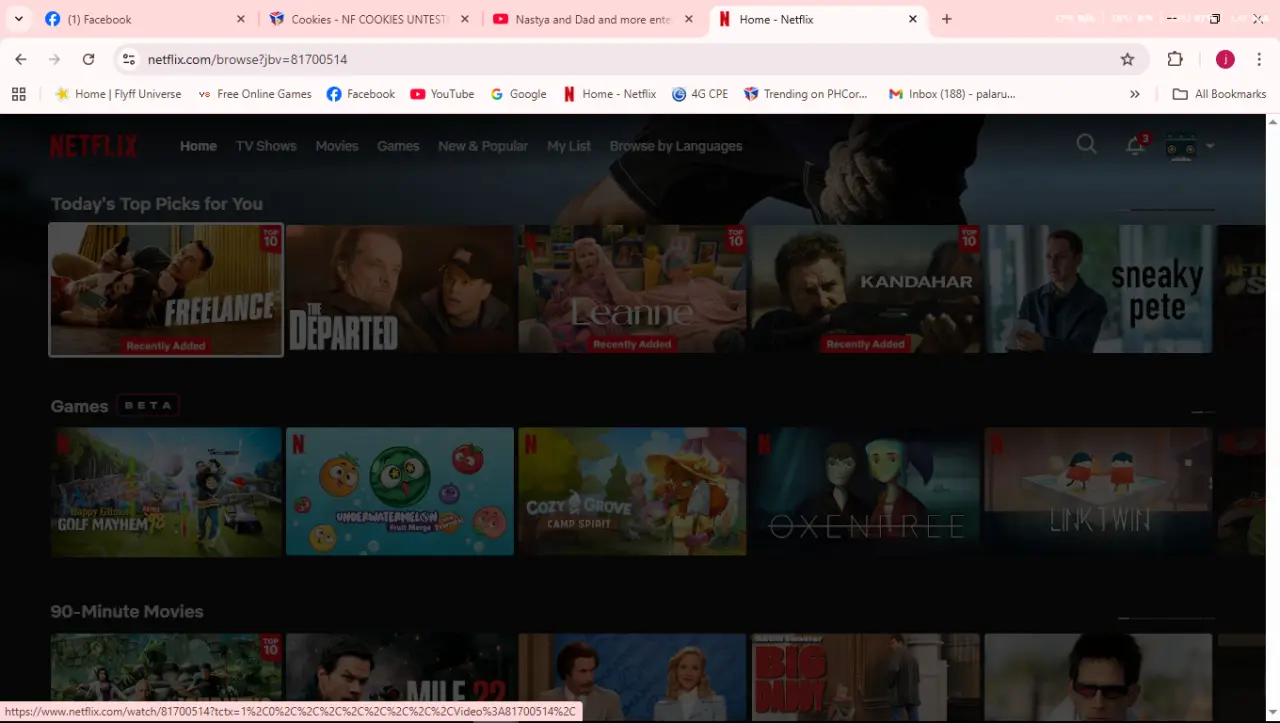Open My List in the Netflix menu
1280x723 pixels.
point(569,146)
